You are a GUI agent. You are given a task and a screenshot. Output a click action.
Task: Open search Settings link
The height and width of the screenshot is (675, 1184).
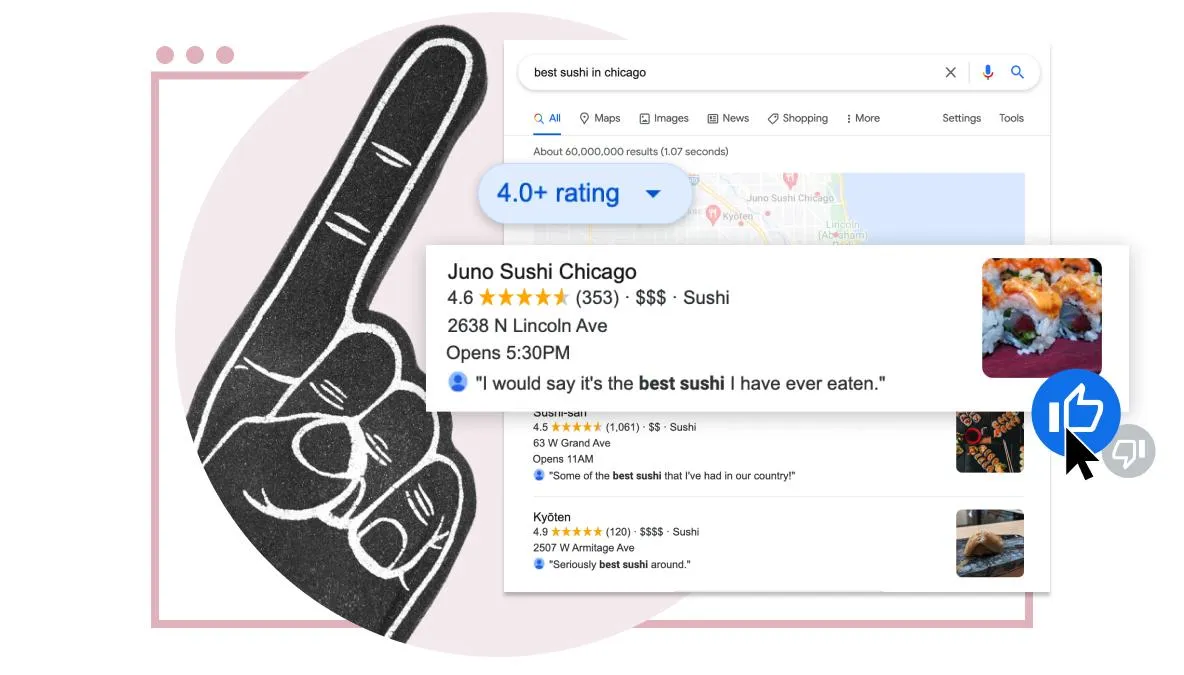pos(961,119)
